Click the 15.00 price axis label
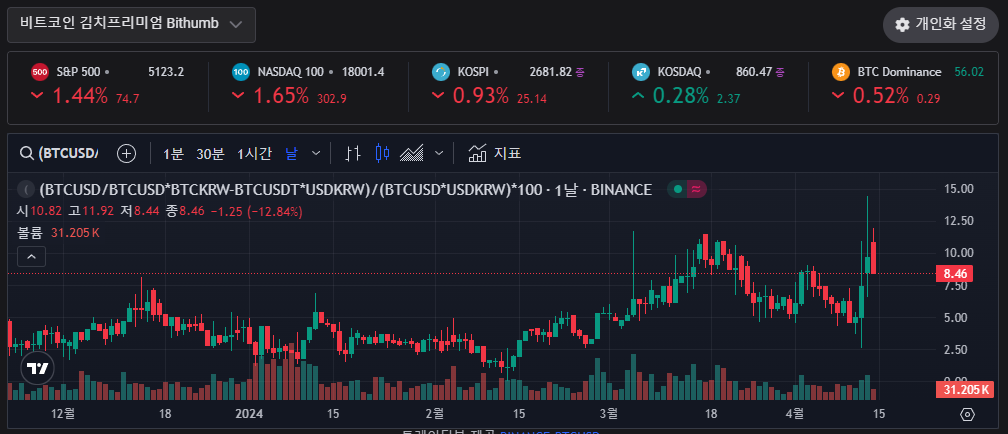This screenshot has width=1008, height=434. click(x=960, y=189)
